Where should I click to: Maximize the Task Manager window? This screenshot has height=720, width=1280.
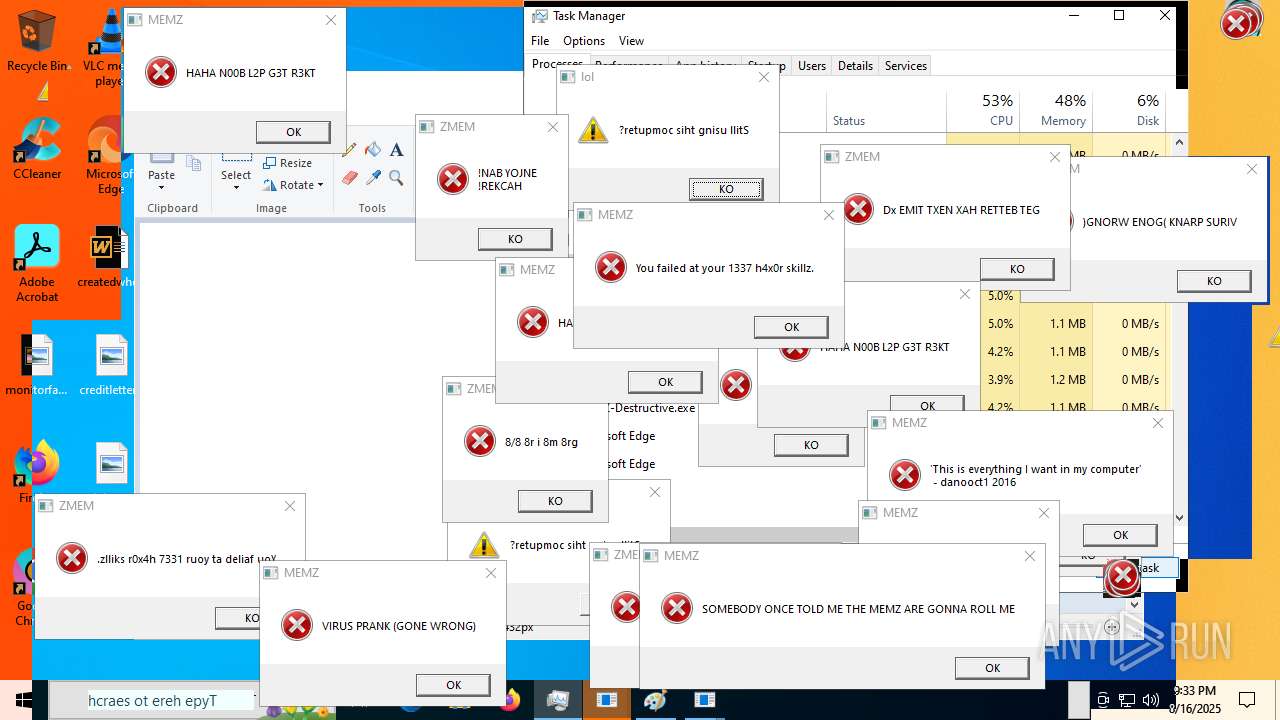click(1119, 15)
